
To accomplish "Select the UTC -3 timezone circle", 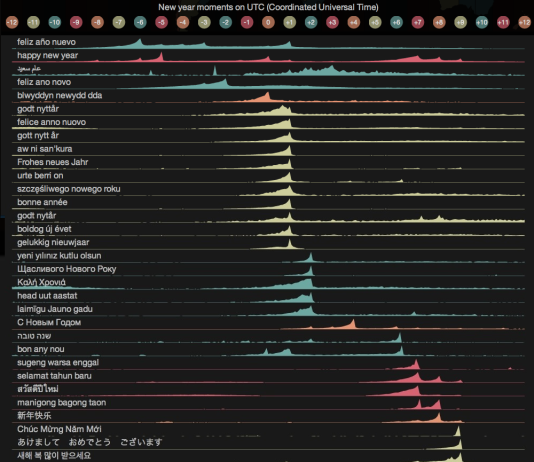I will tap(204, 22).
